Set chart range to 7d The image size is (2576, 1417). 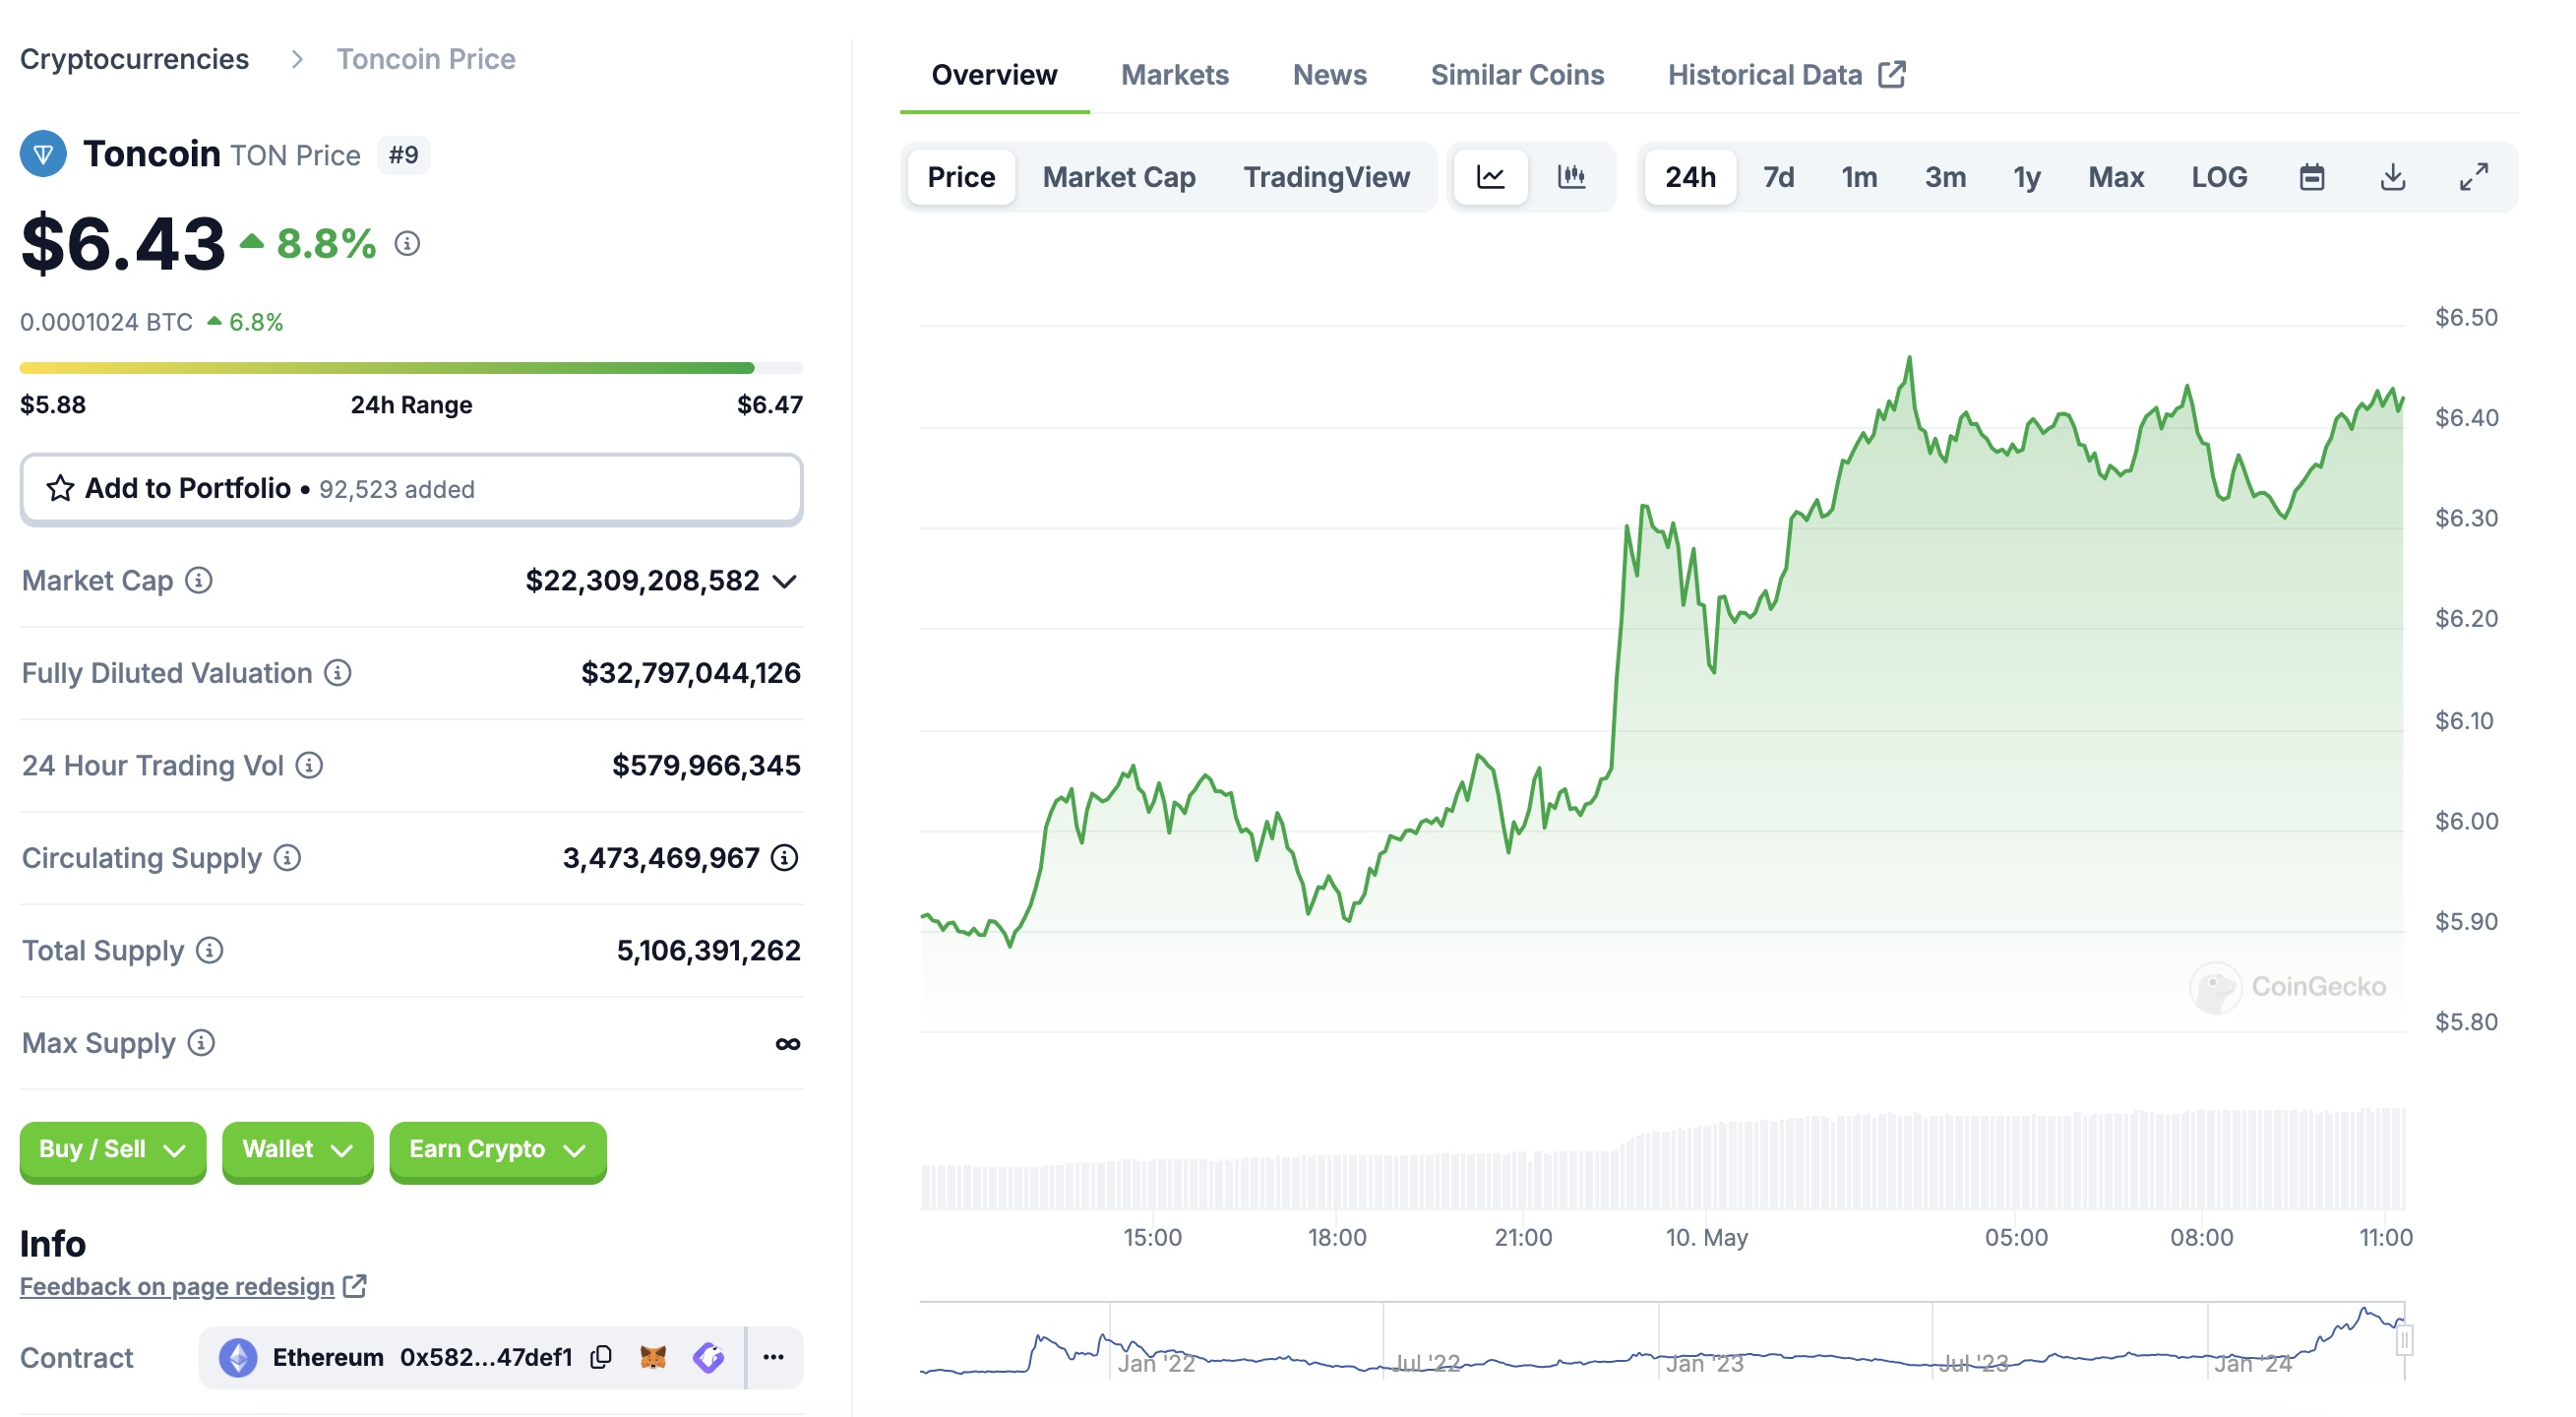[1778, 177]
